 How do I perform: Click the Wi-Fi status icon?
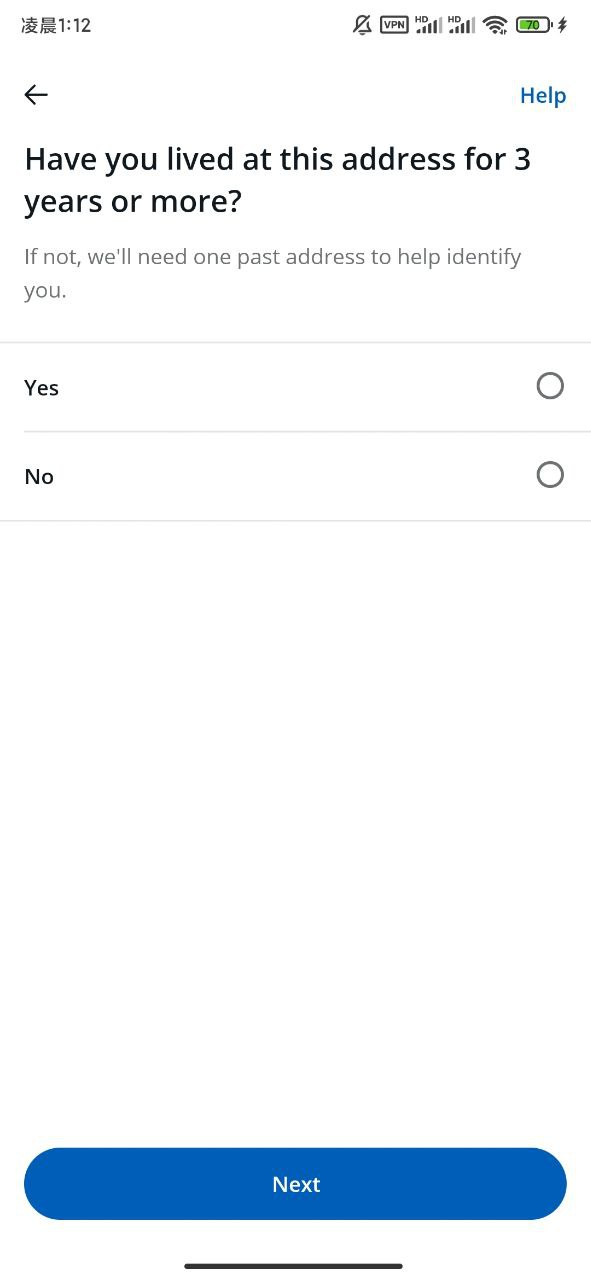(x=495, y=25)
